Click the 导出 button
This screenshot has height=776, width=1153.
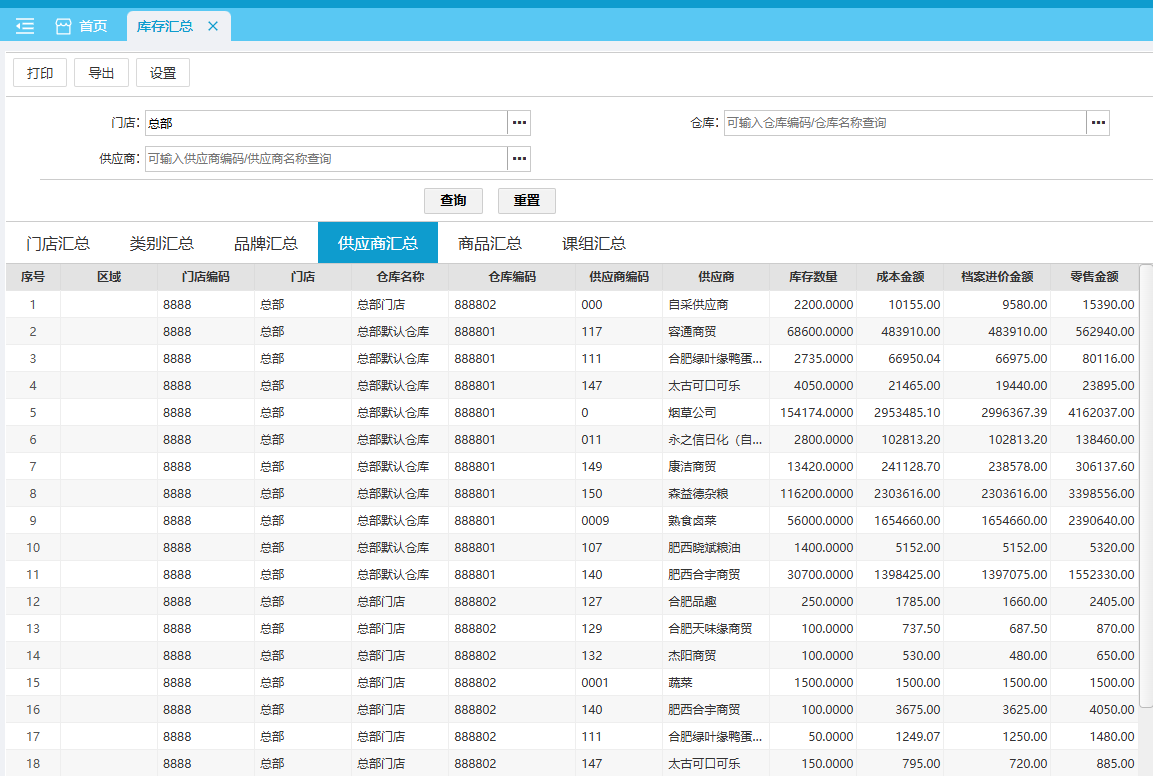pyautogui.click(x=101, y=73)
